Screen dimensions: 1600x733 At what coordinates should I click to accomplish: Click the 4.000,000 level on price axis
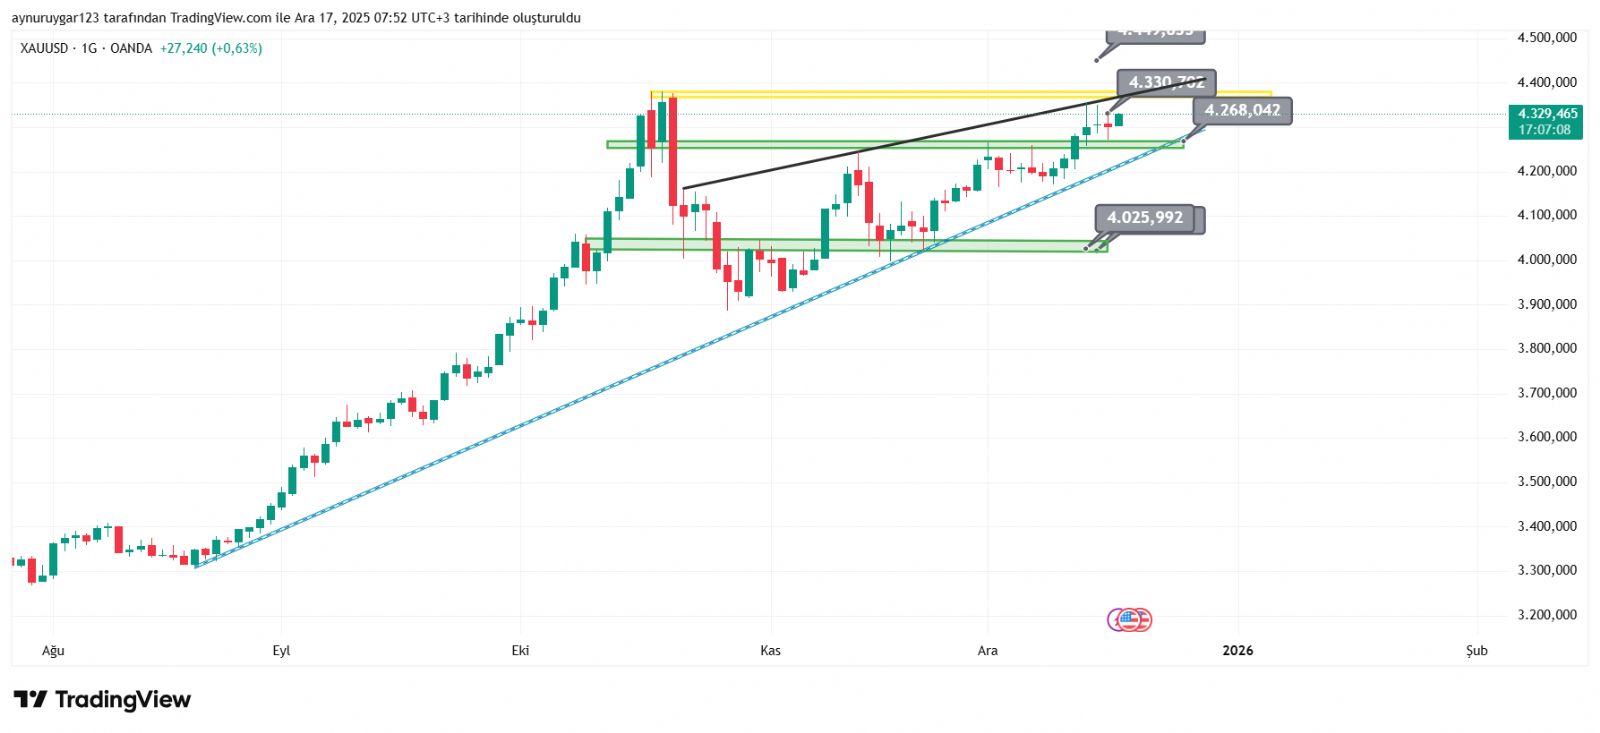pos(1546,259)
